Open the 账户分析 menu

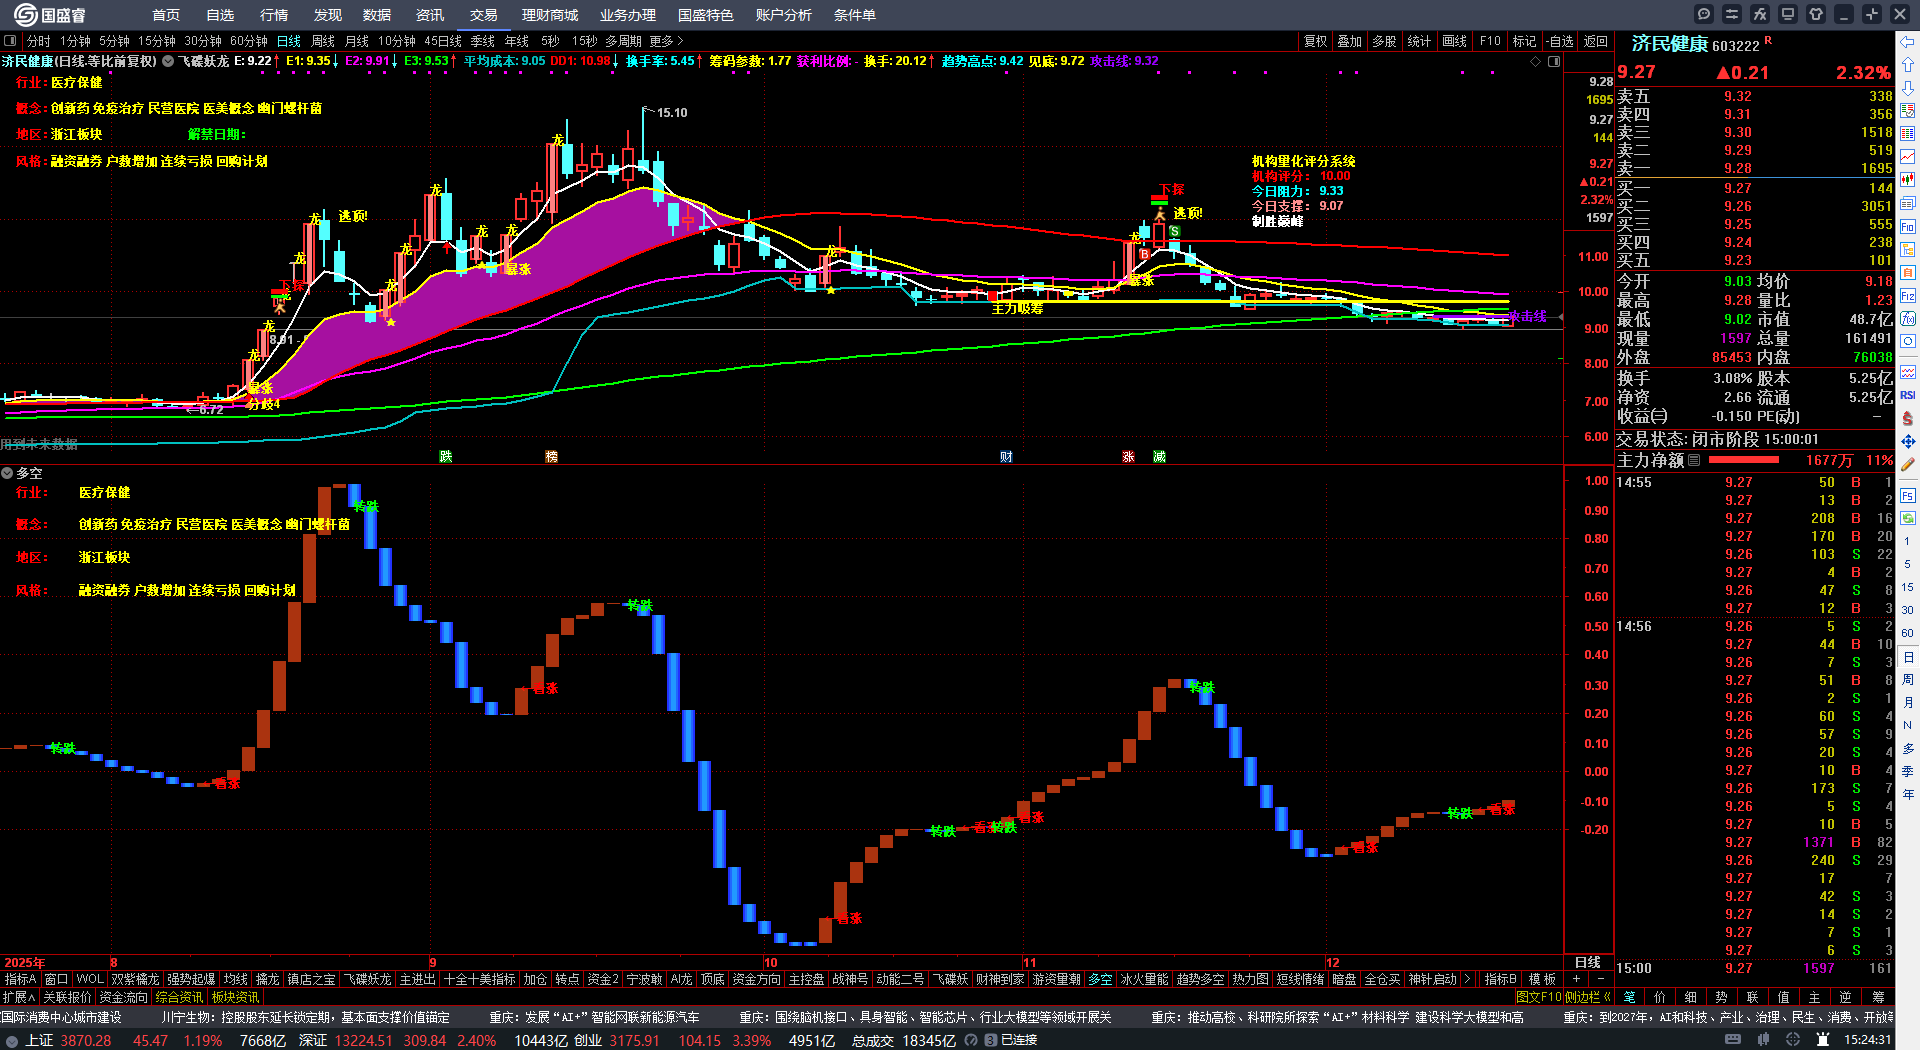(x=784, y=15)
